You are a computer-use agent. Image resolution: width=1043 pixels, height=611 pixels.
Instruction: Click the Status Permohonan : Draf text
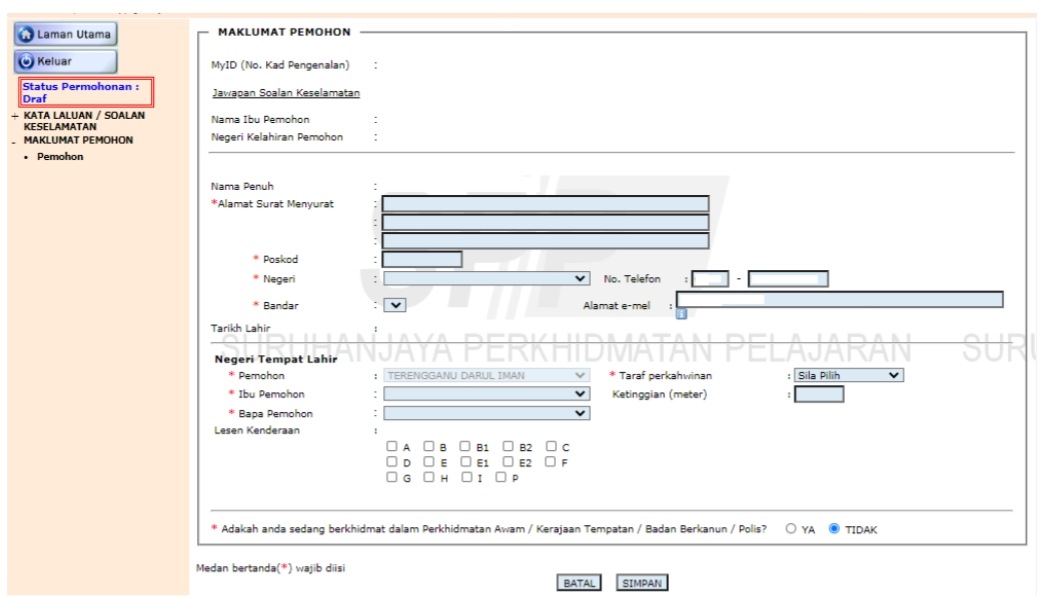click(80, 92)
